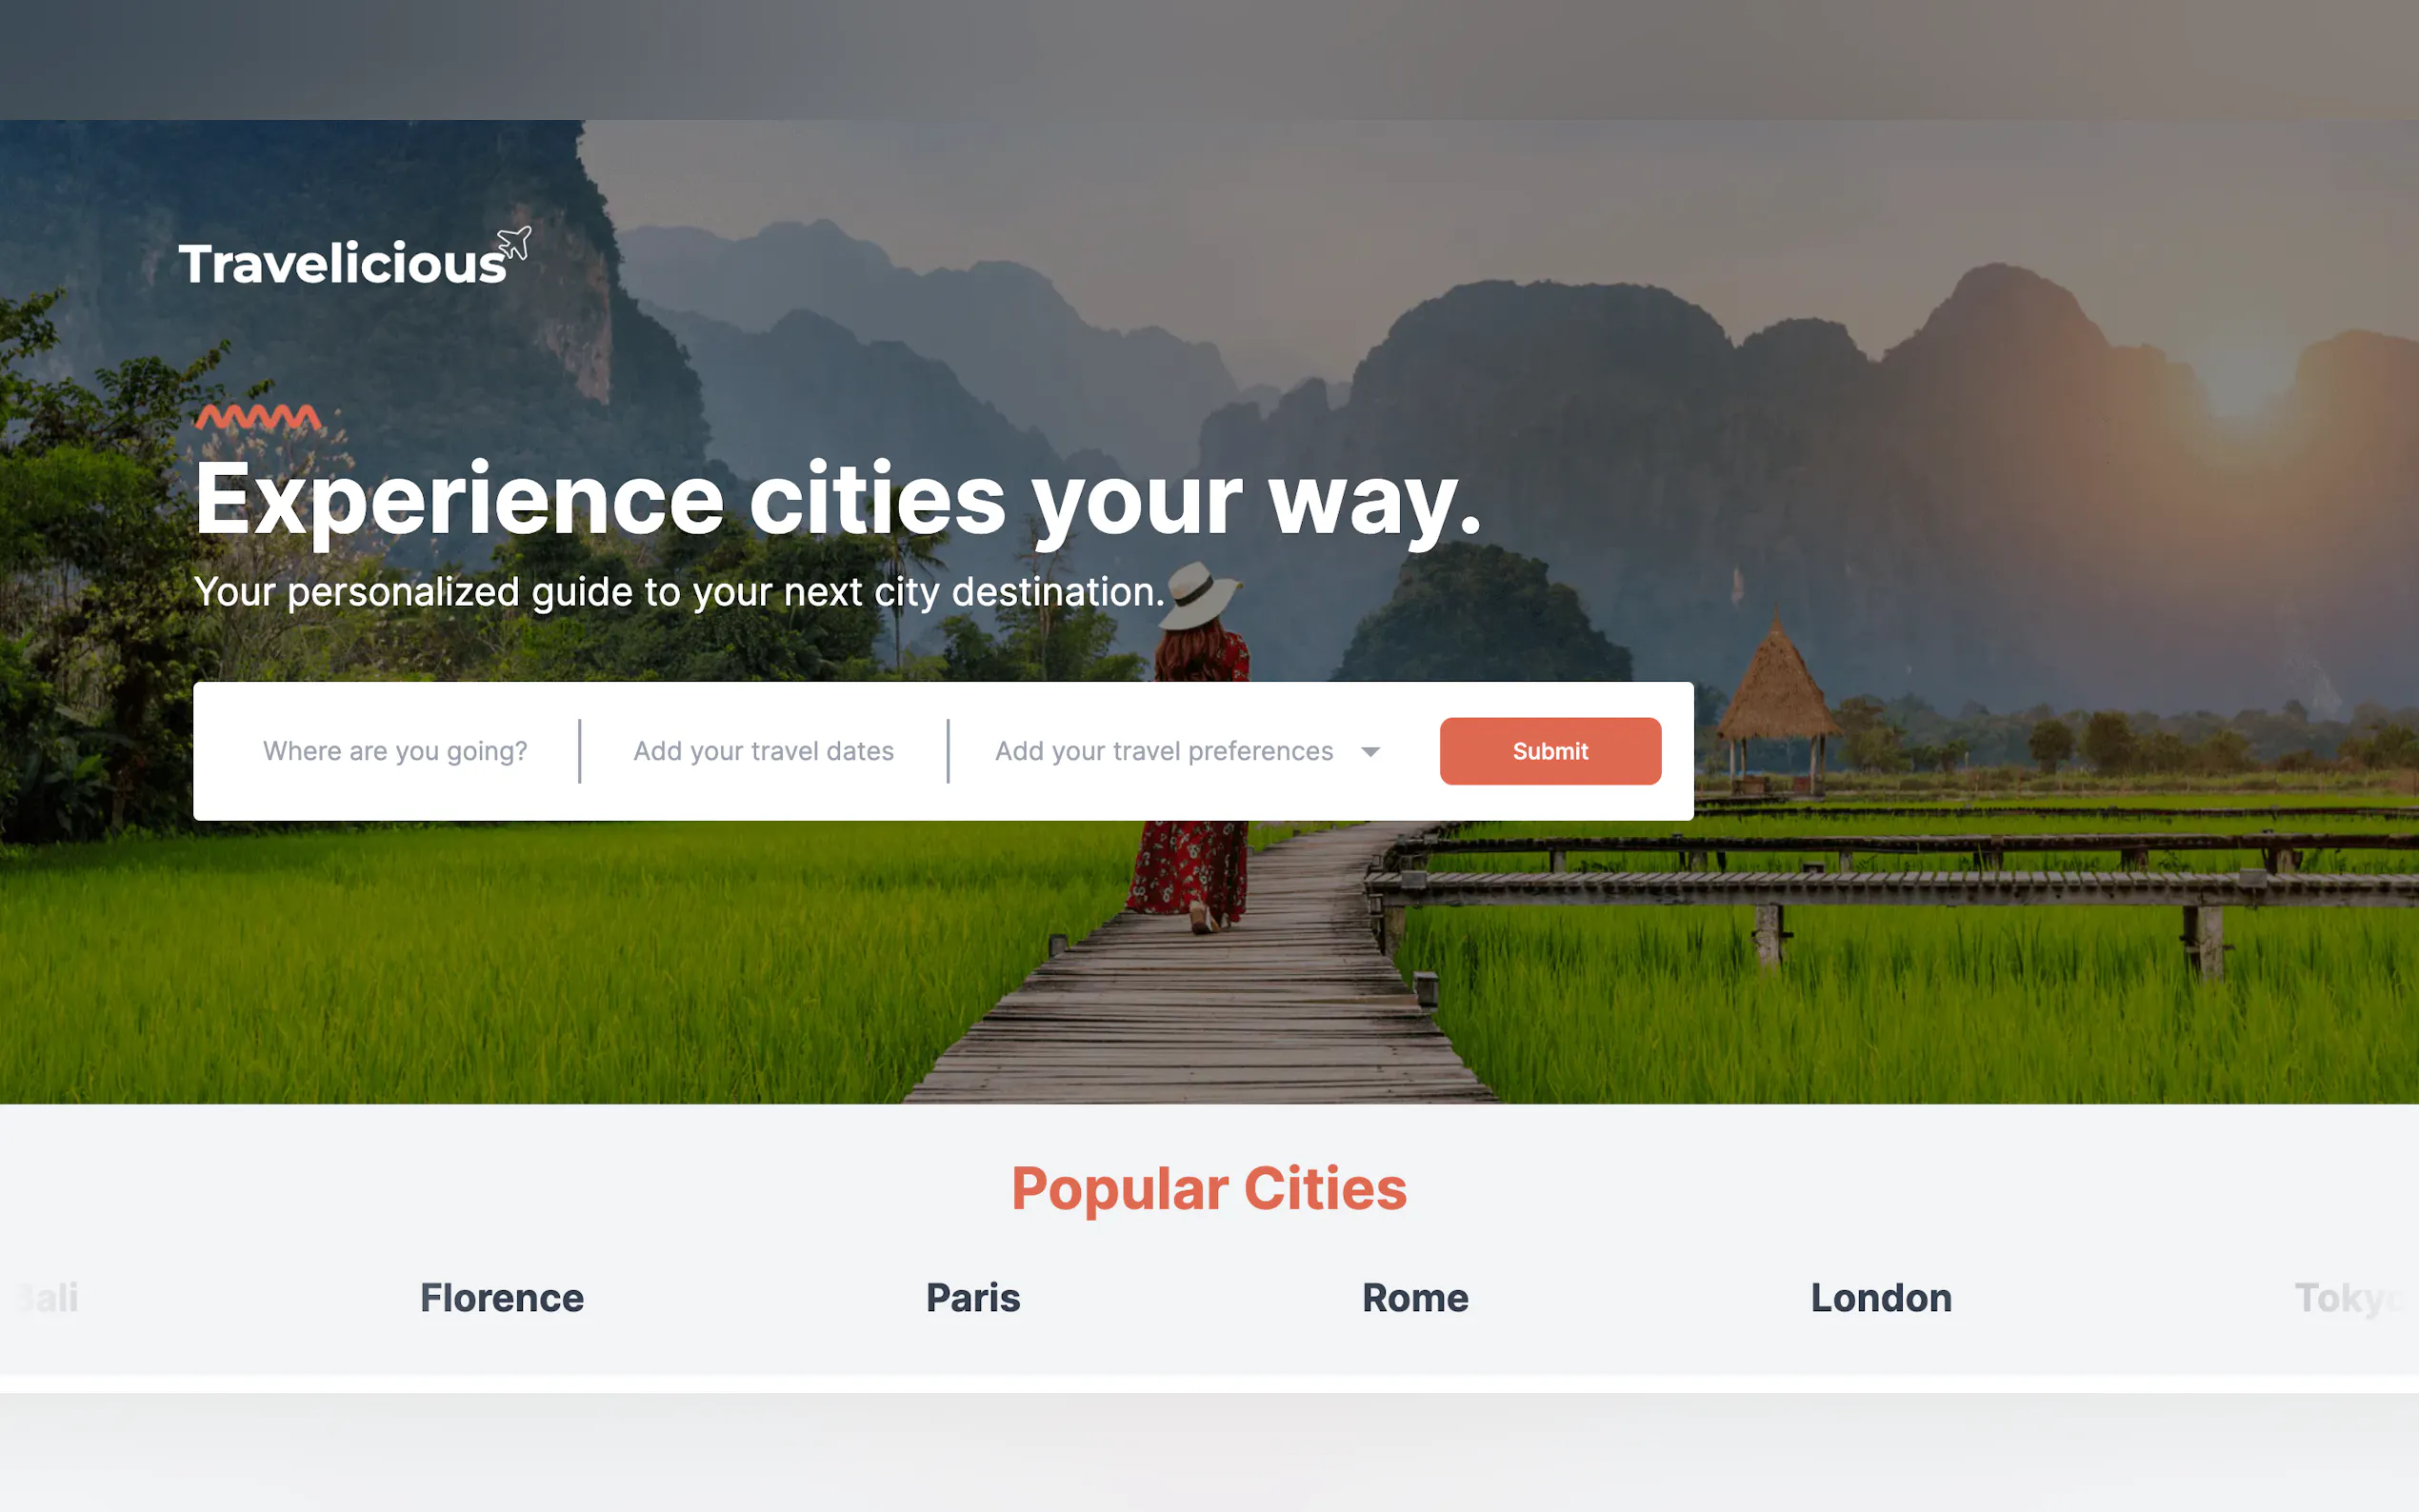The width and height of the screenshot is (2419, 1512).
Task: Select Paris from popular cities
Action: tap(973, 1298)
